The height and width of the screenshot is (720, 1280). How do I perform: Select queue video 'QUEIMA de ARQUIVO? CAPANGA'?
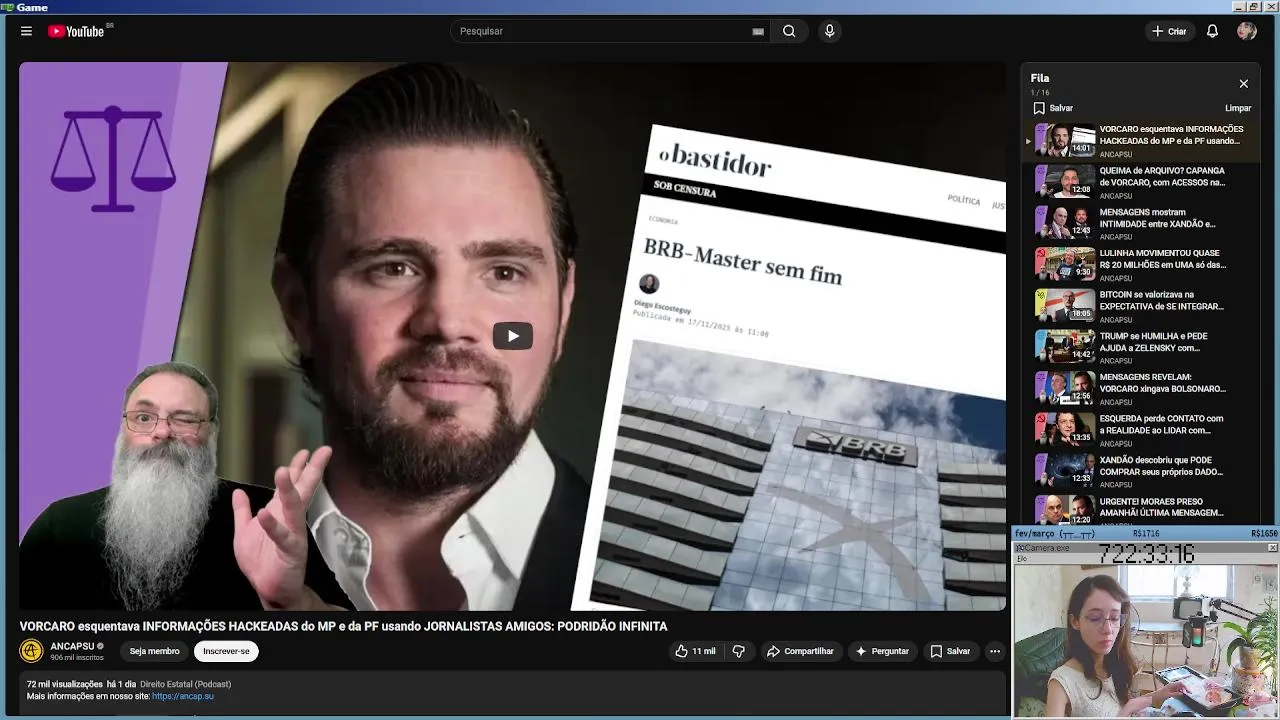pos(1140,181)
